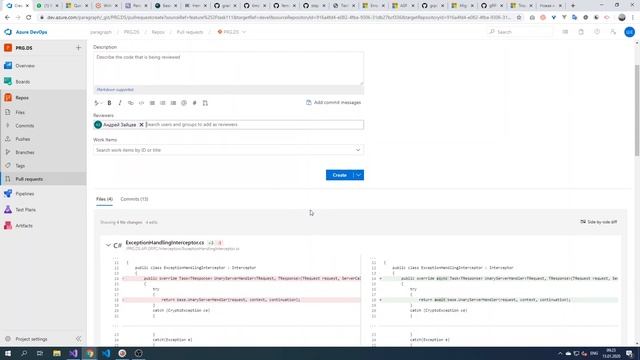Insert bulleted list via toolbar

coord(152,103)
